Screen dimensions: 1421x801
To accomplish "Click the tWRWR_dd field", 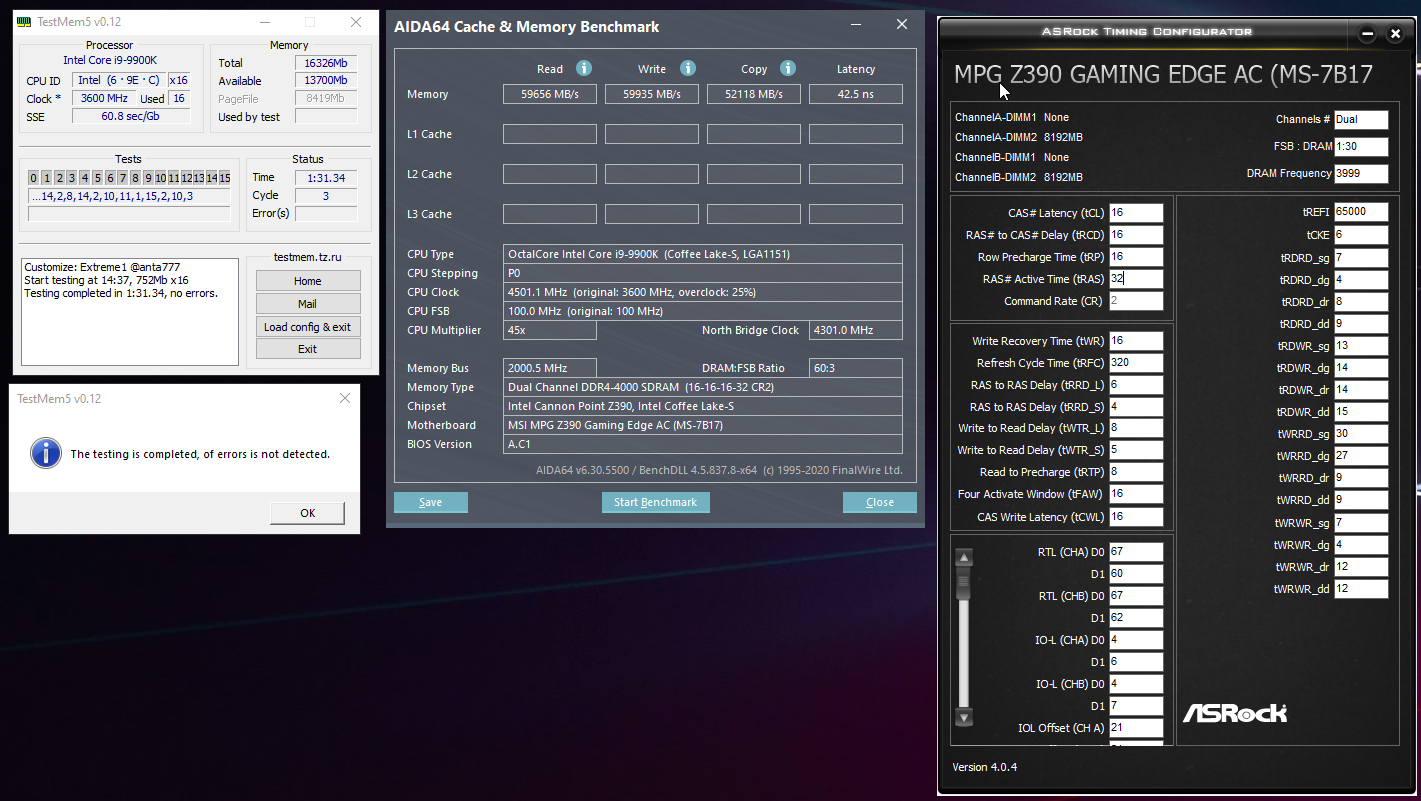I will (x=1361, y=589).
